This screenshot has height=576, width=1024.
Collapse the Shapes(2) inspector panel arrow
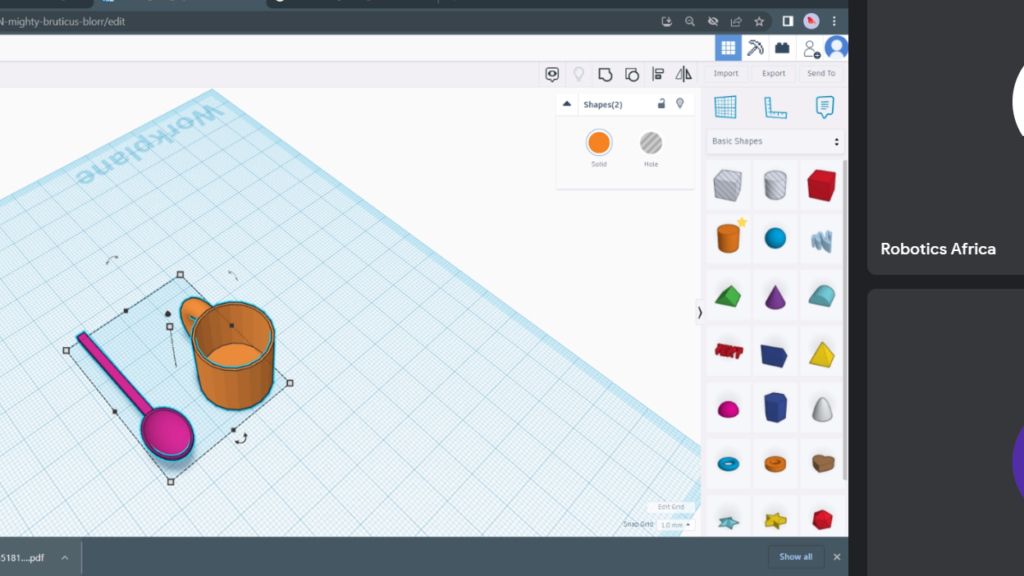[x=567, y=104]
